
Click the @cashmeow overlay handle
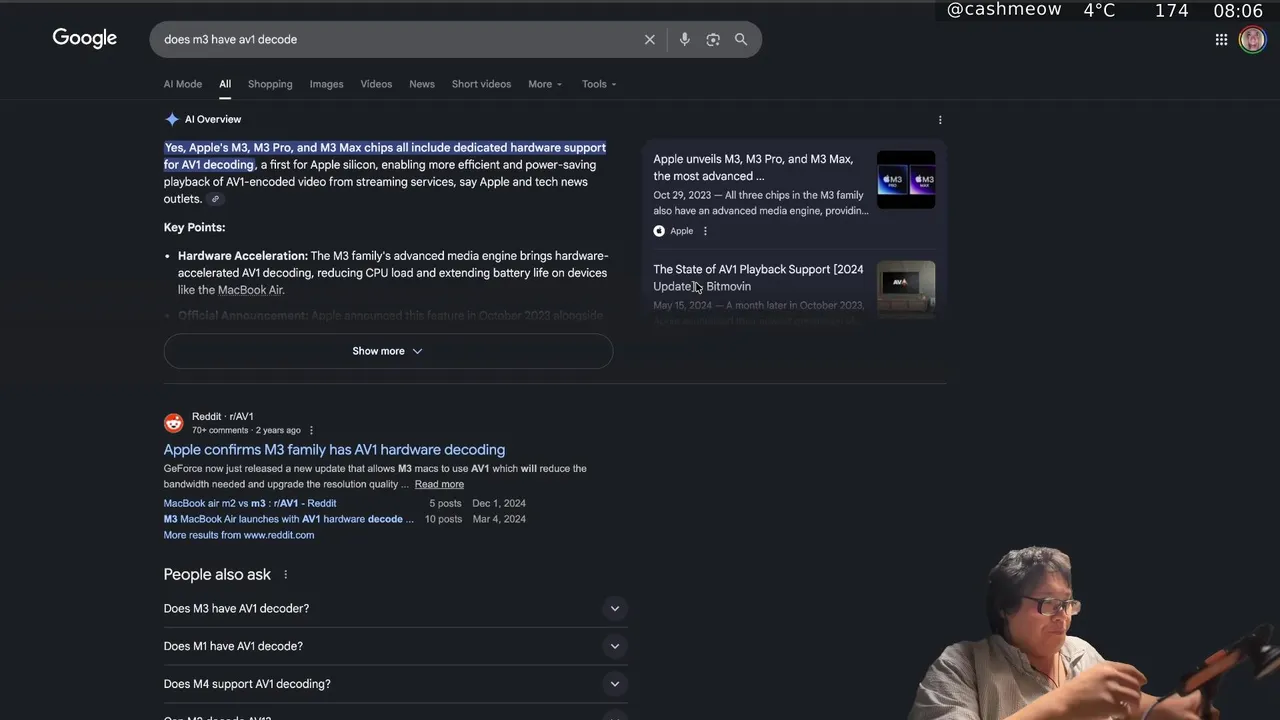tap(1004, 10)
